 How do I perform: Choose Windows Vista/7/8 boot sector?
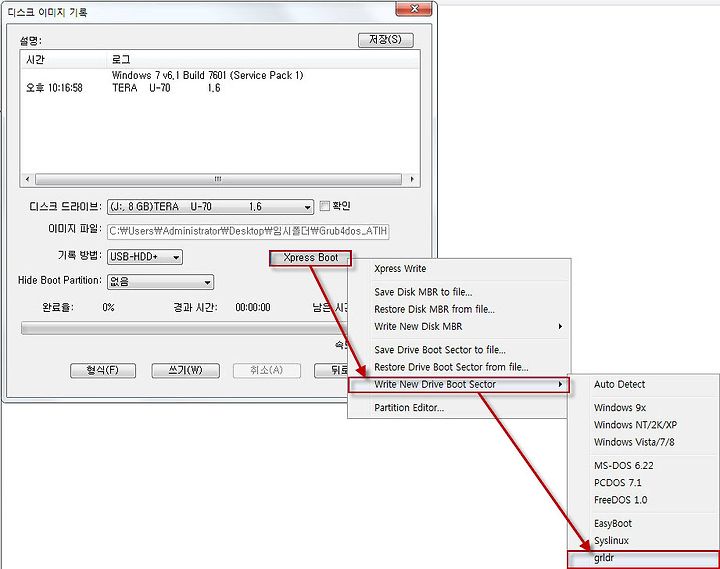(x=644, y=442)
